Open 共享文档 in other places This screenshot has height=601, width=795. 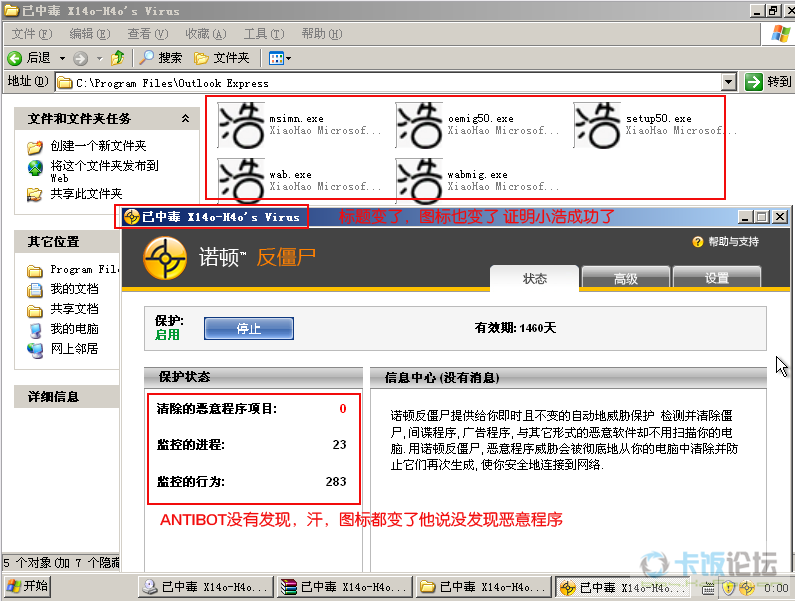tap(74, 309)
